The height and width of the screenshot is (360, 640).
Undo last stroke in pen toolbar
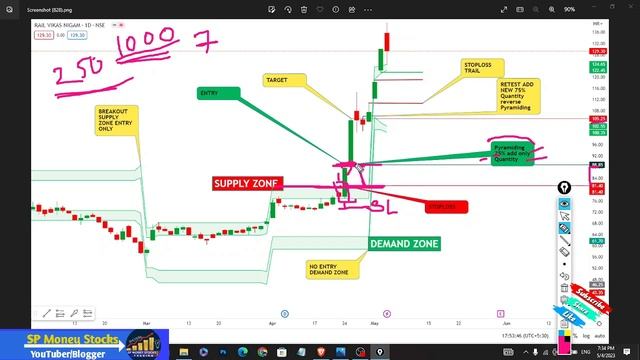pos(564,276)
